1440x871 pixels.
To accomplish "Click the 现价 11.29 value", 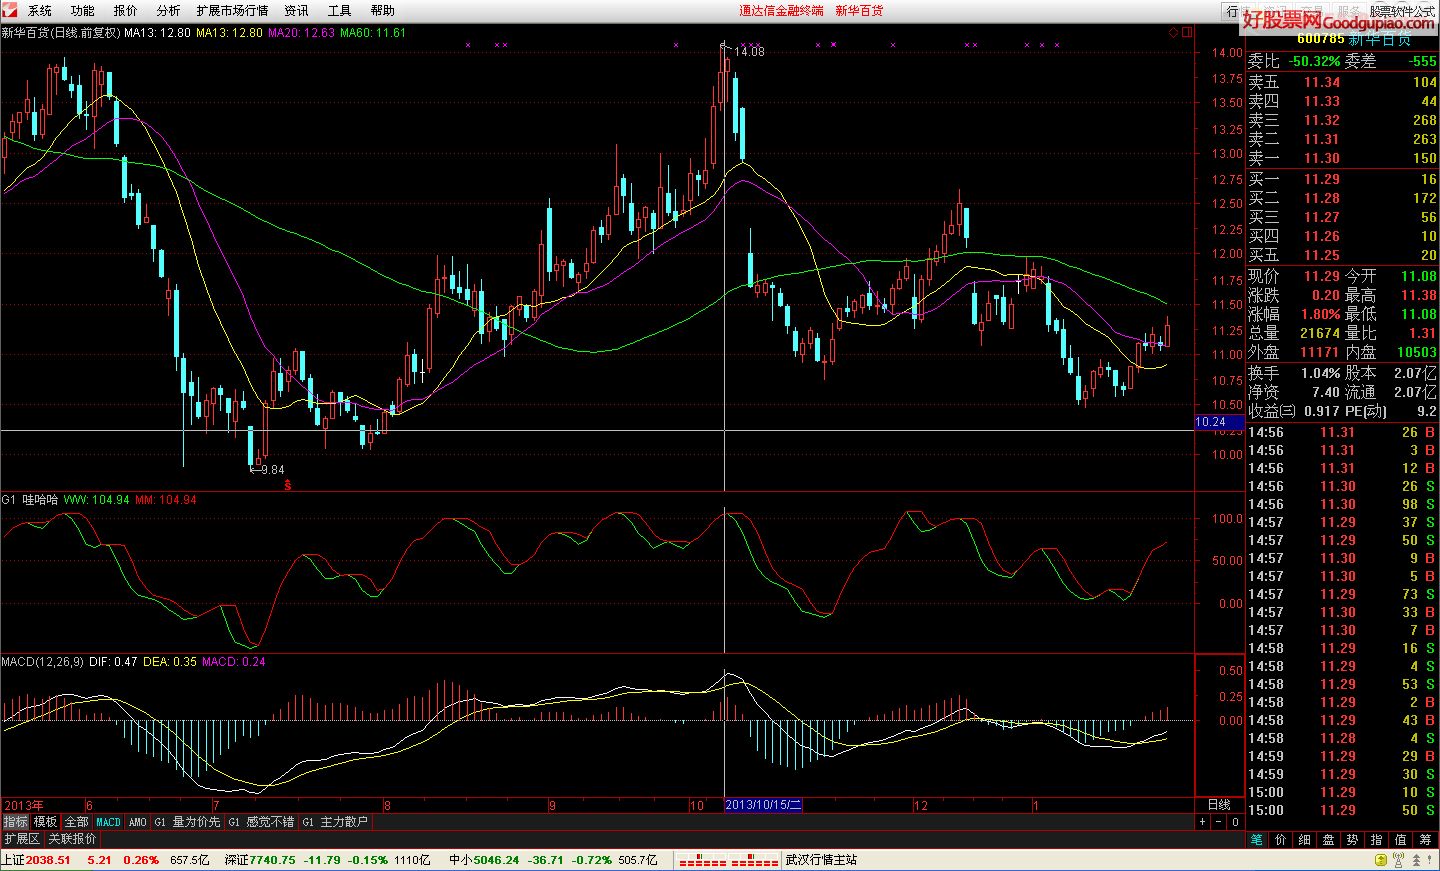I will point(1321,276).
